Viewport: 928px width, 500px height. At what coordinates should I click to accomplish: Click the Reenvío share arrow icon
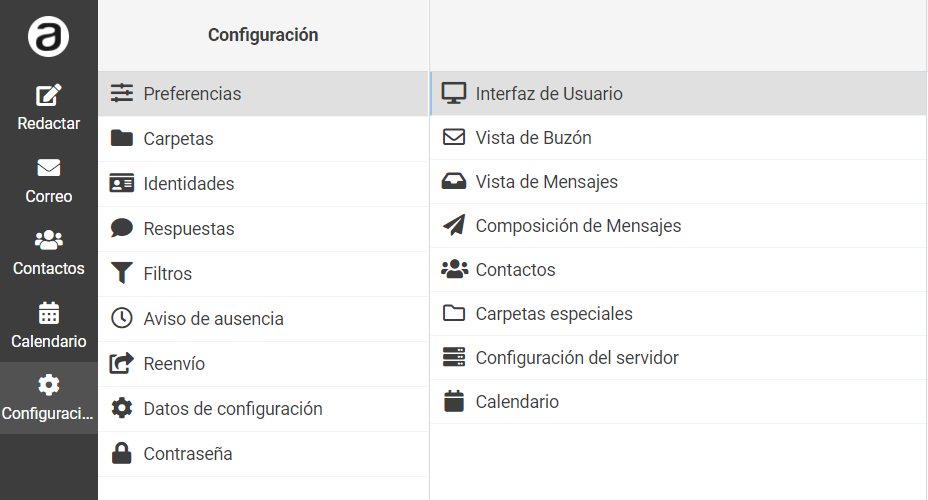click(122, 363)
